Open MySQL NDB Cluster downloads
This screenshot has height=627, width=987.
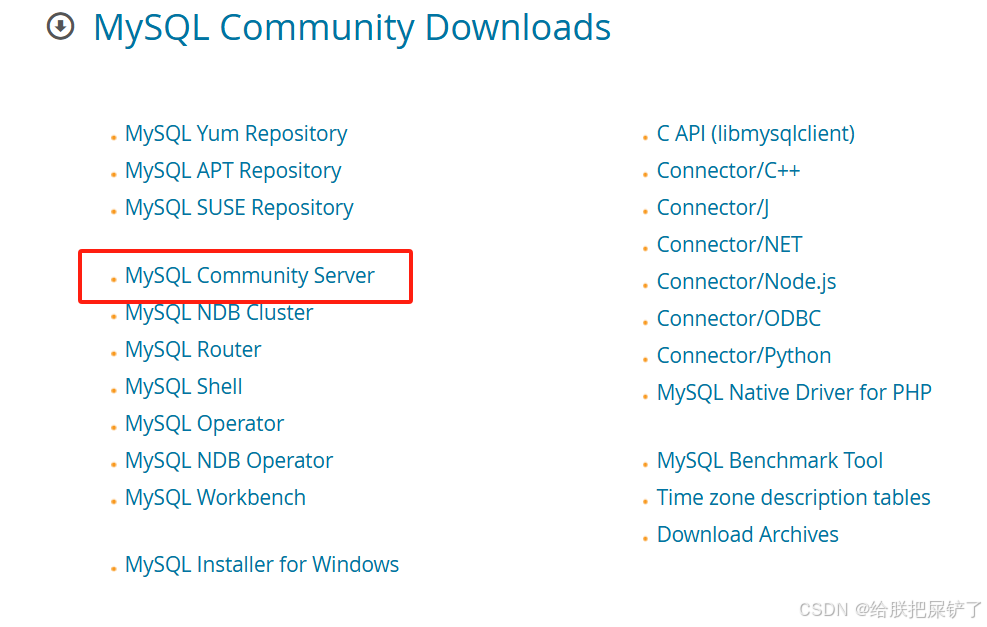[x=219, y=313]
